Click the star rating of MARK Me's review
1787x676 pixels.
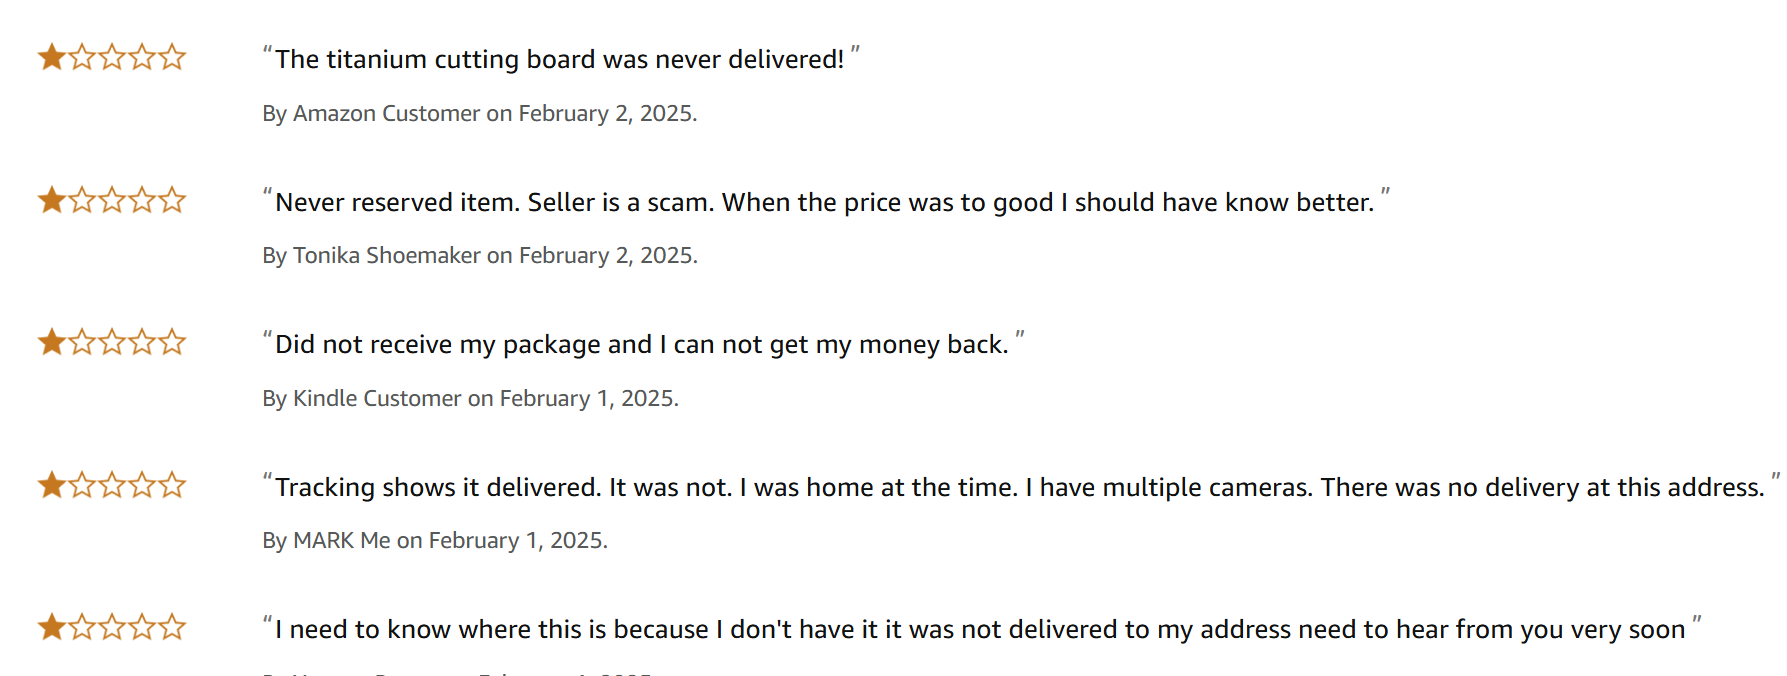tap(112, 485)
